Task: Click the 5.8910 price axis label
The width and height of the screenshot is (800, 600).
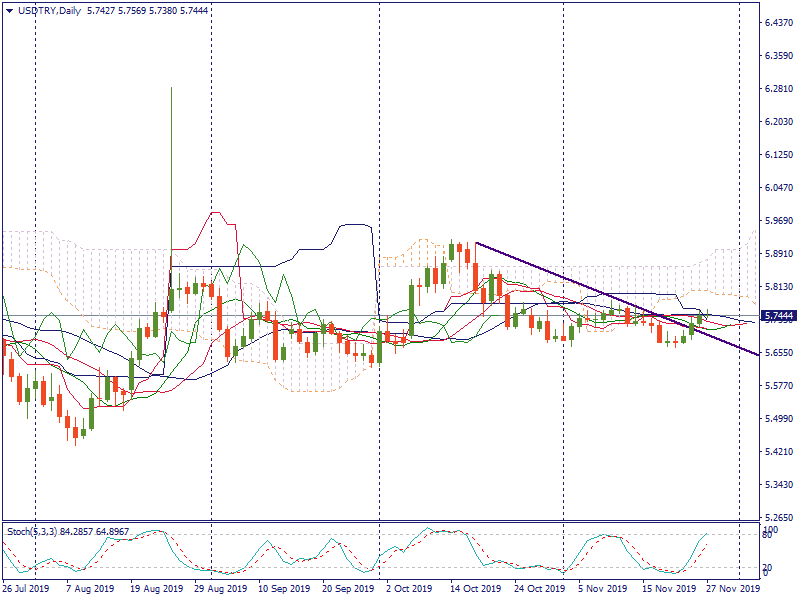Action: tap(778, 254)
